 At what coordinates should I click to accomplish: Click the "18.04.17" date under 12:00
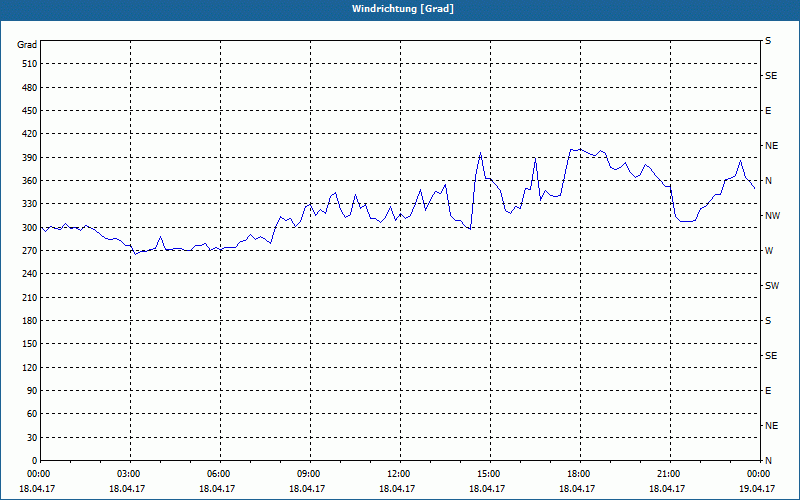point(397,488)
